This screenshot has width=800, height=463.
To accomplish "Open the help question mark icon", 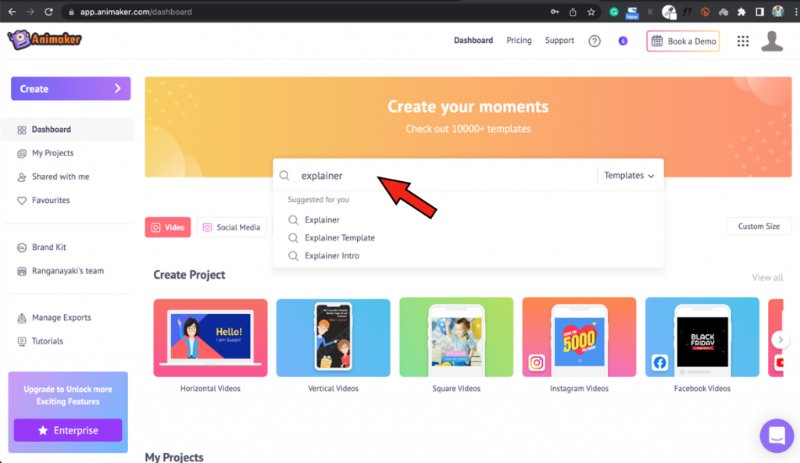I will click(x=594, y=41).
